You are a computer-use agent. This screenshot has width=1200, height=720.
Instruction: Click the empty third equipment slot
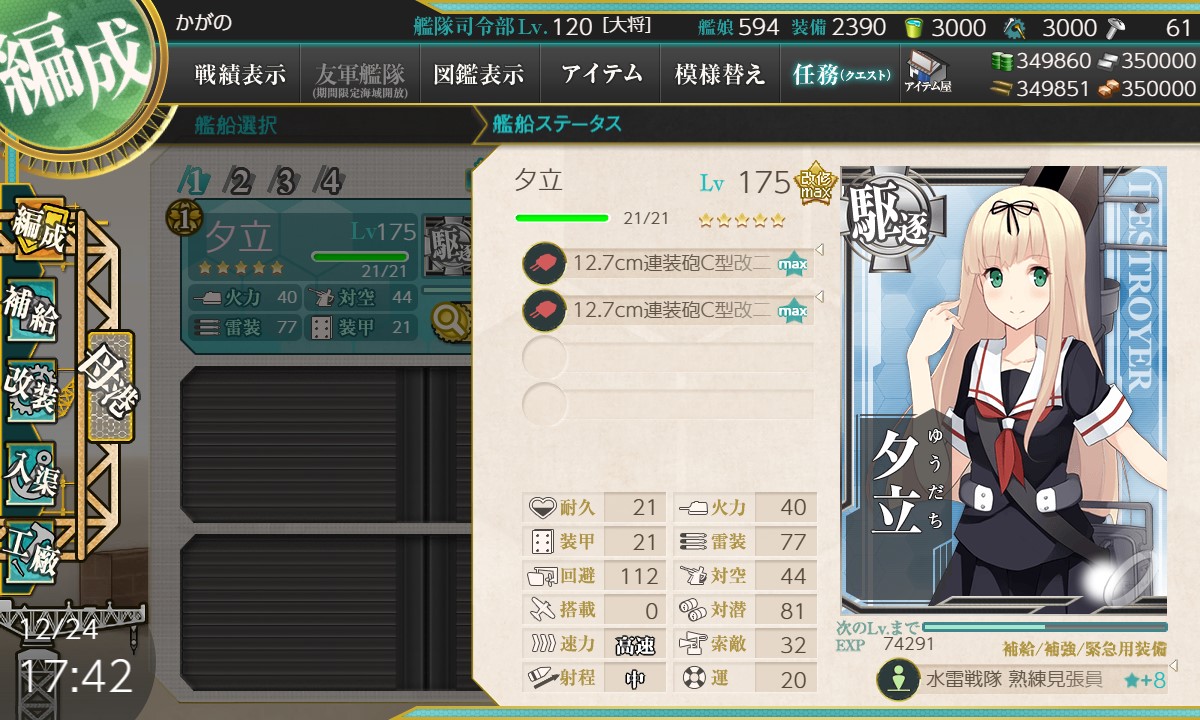point(668,356)
